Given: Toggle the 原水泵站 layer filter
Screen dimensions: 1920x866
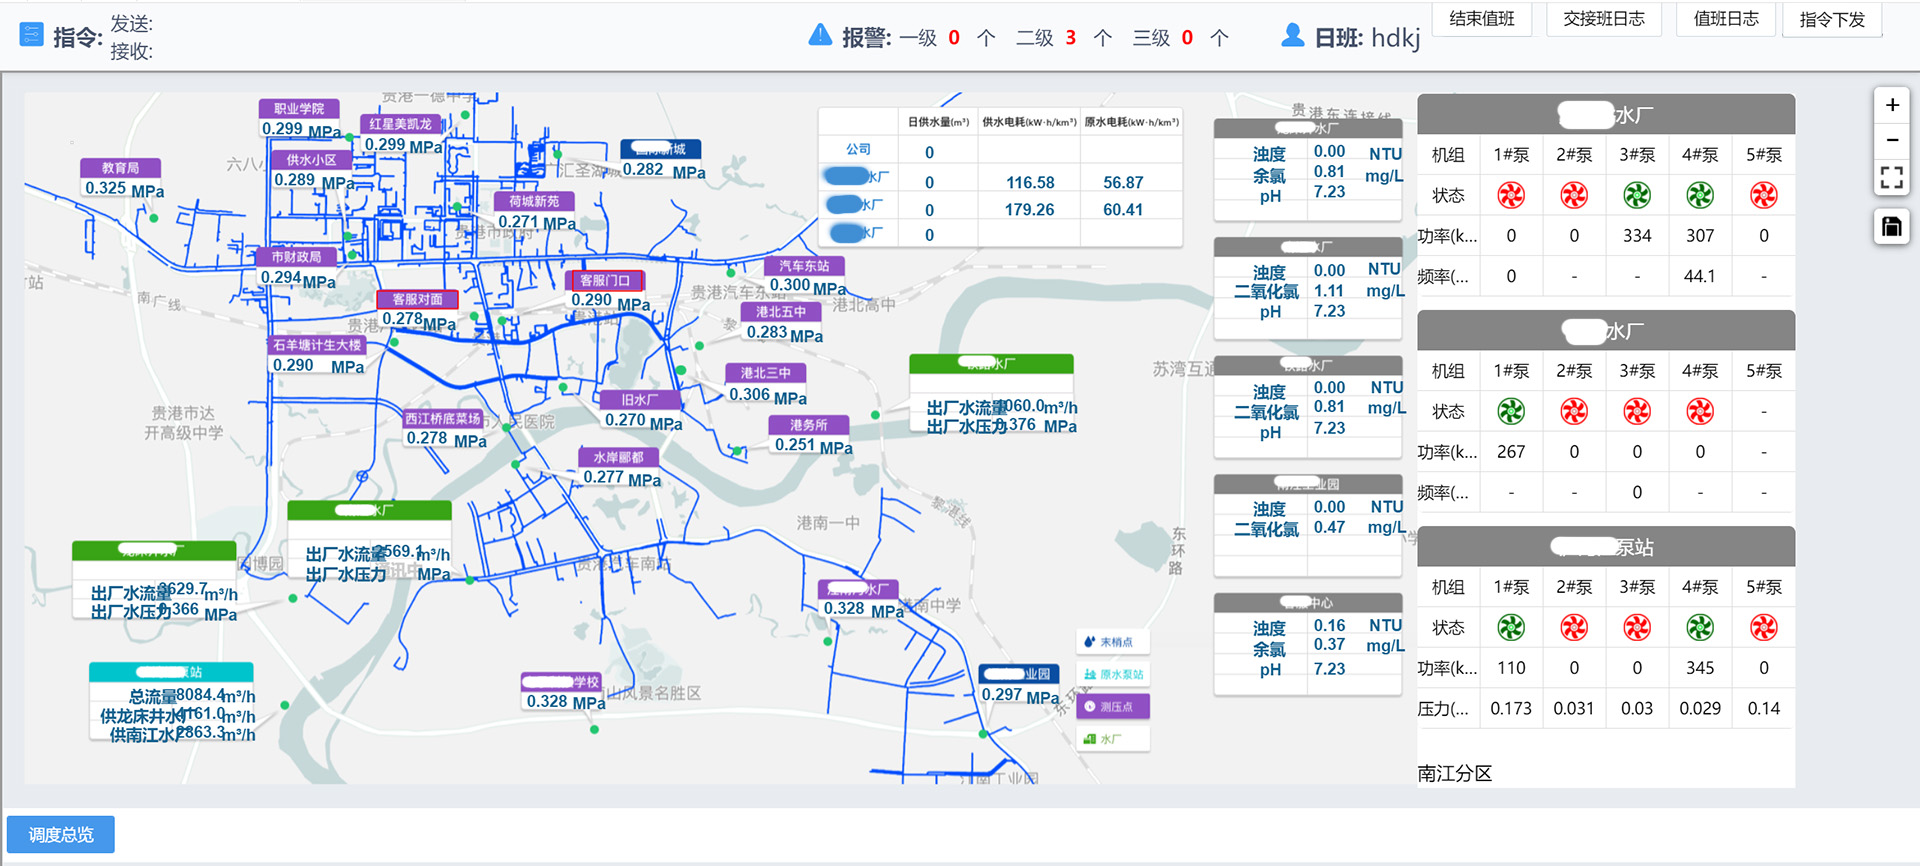Looking at the screenshot, I should coord(1113,674).
